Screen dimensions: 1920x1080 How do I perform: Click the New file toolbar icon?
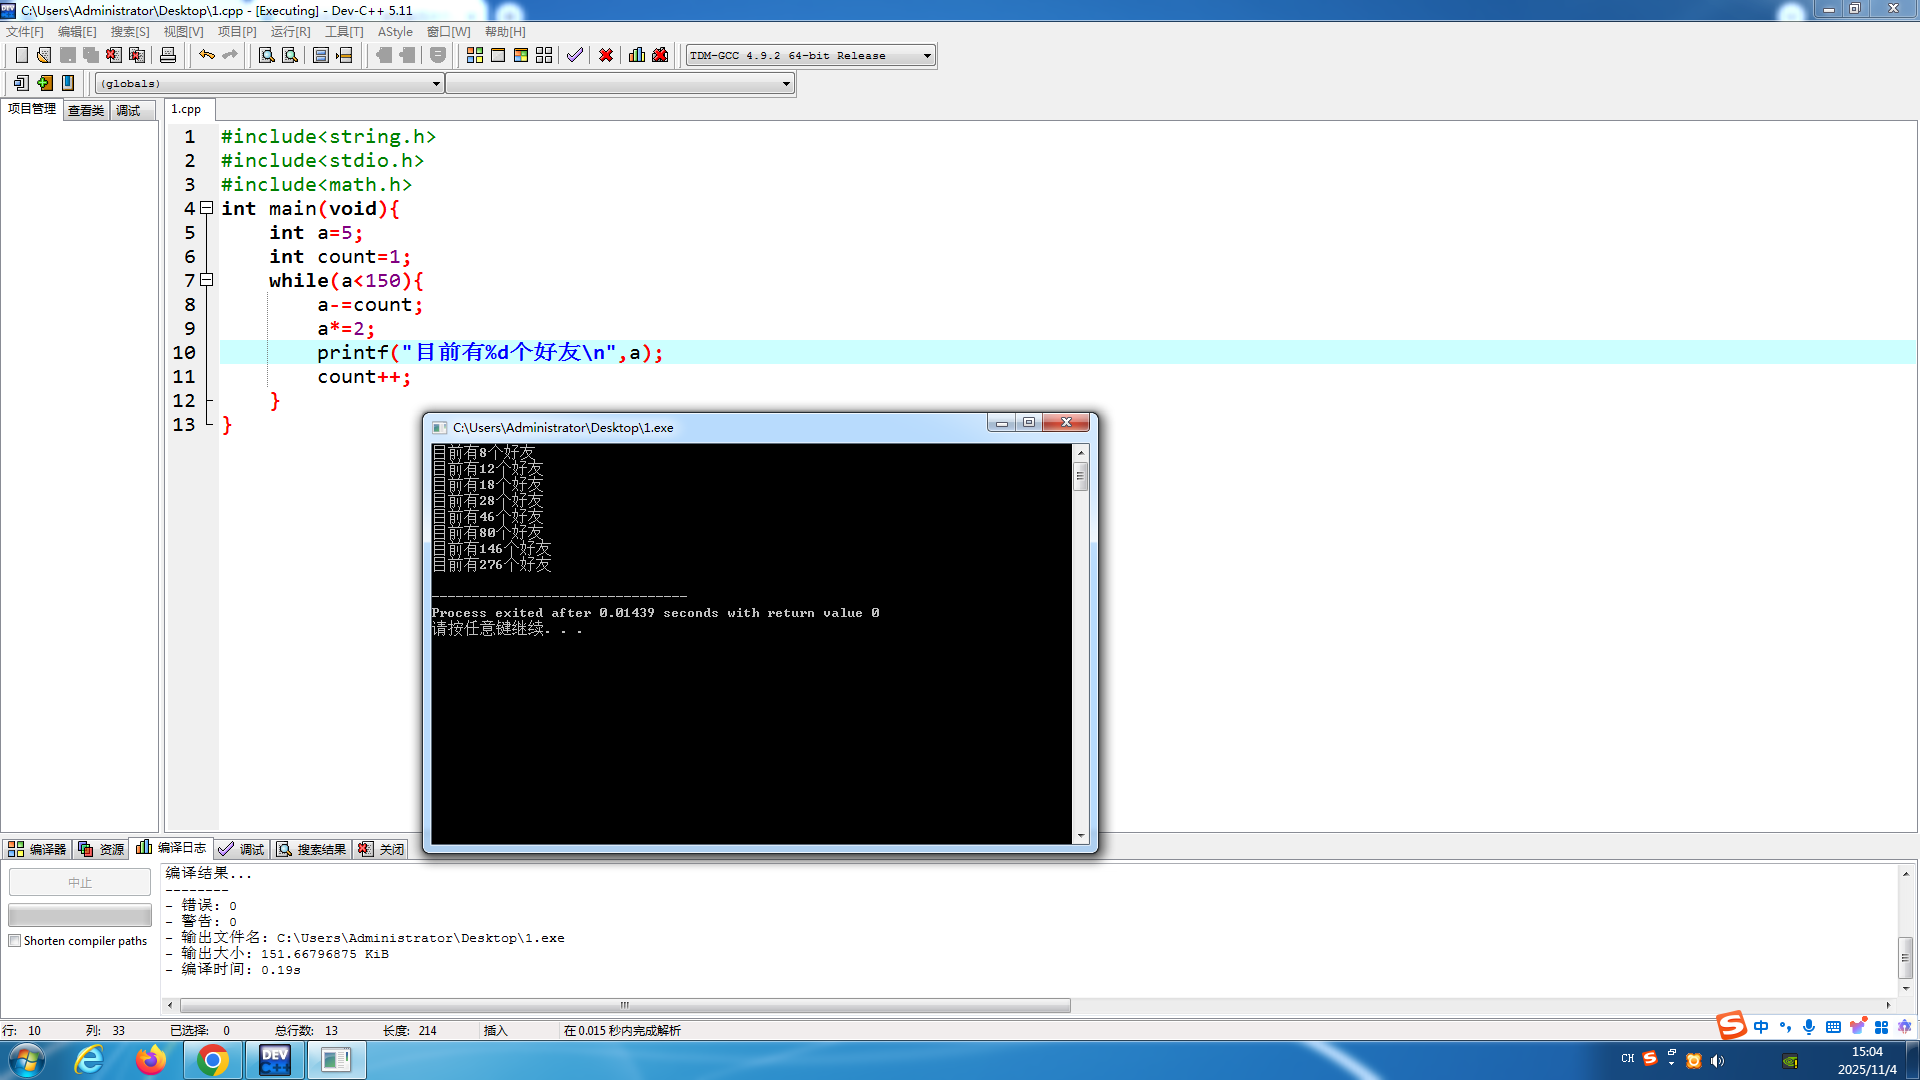(21, 55)
